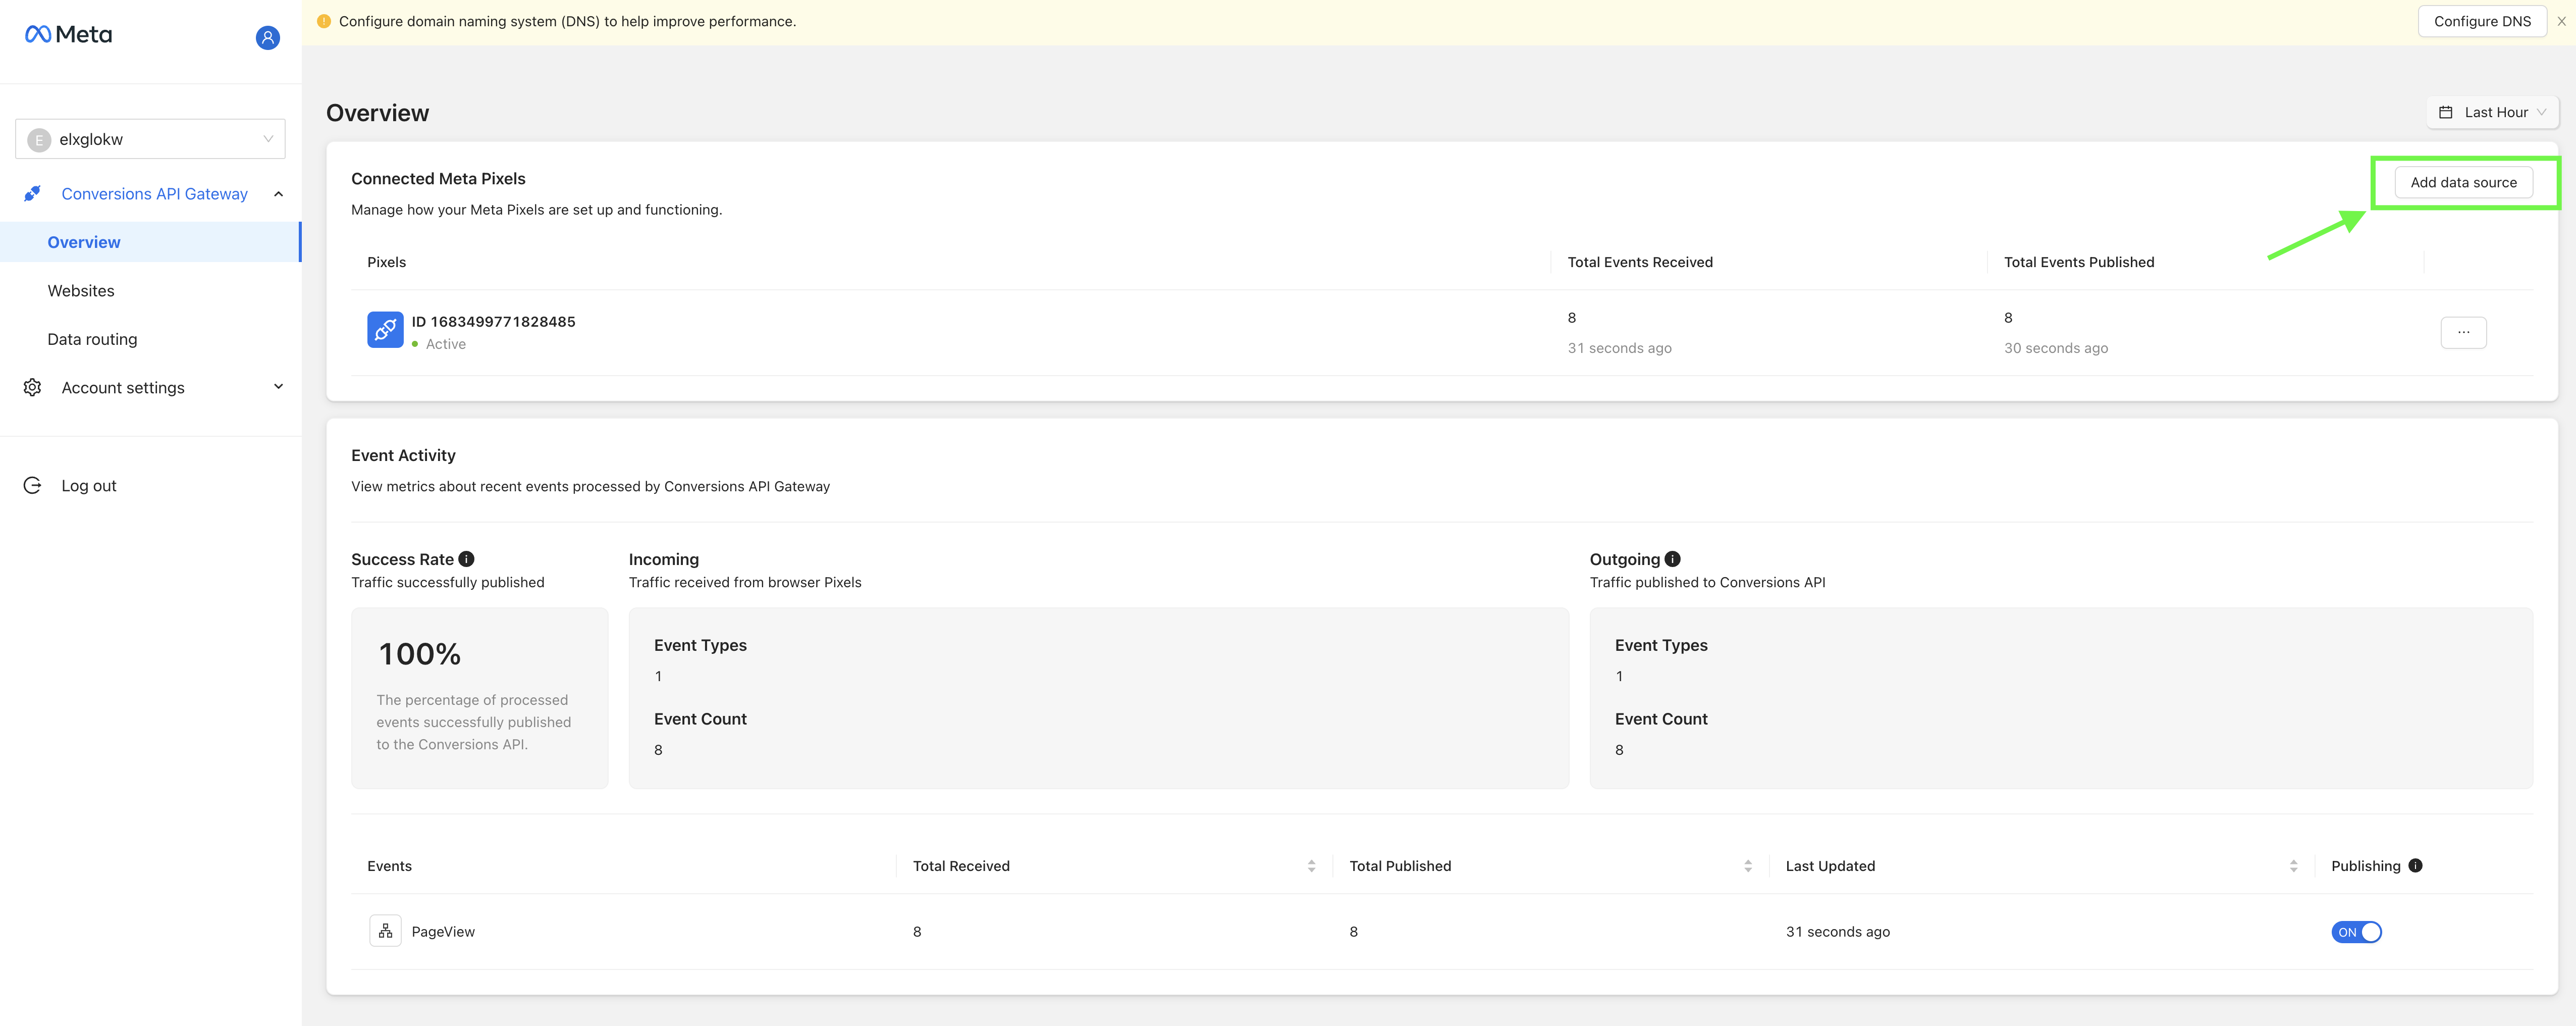This screenshot has width=2576, height=1026.
Task: Click the PageView event name
Action: pyautogui.click(x=443, y=932)
